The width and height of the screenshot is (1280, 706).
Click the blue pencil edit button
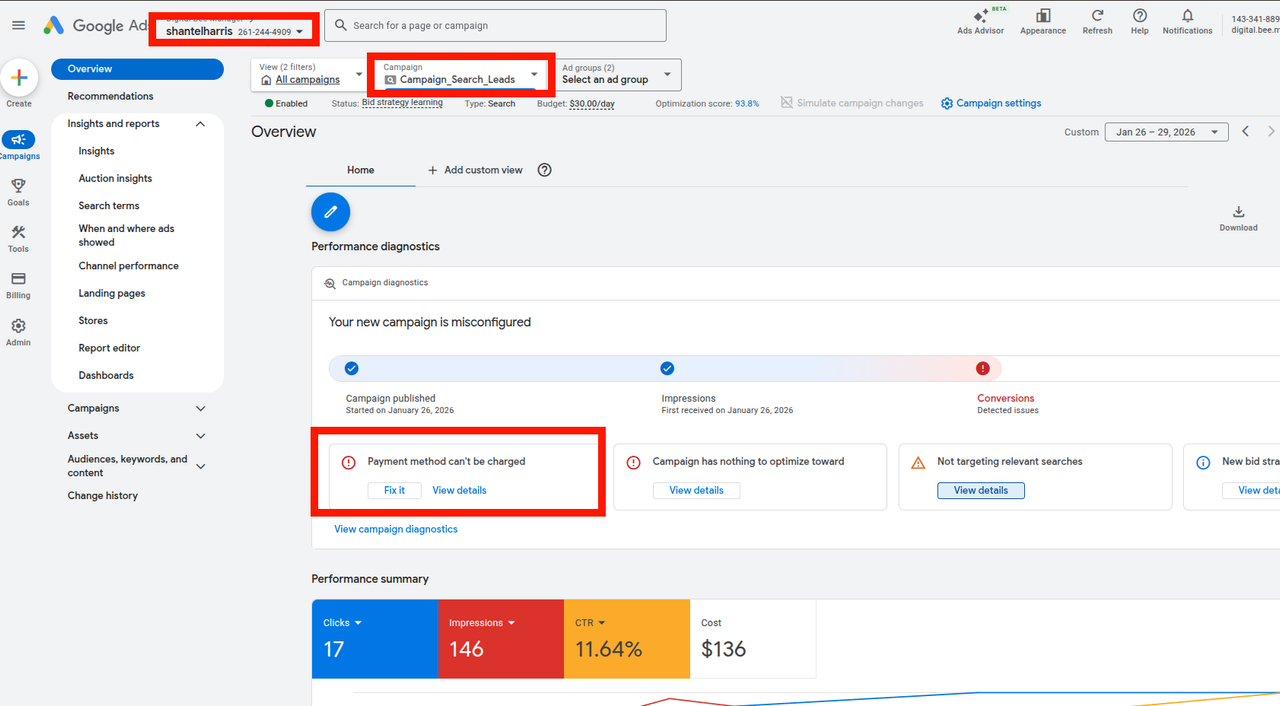[331, 212]
